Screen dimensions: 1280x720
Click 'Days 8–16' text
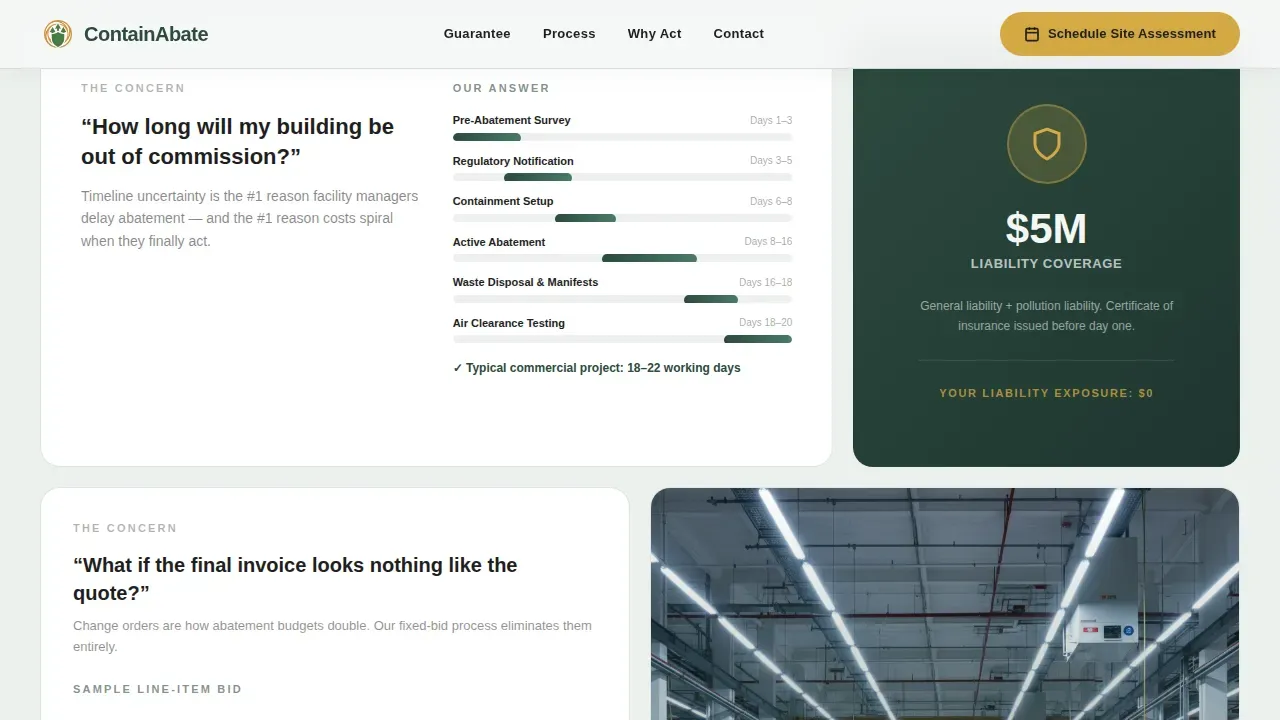[768, 241]
